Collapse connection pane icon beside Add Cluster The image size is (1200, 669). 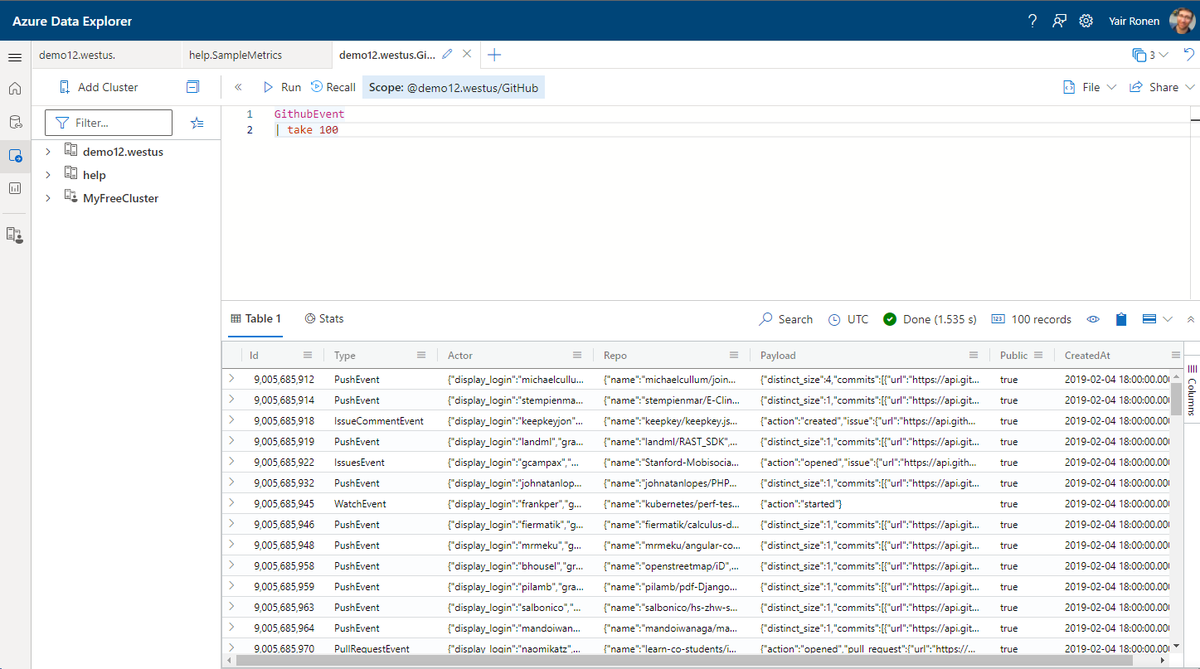(x=193, y=87)
